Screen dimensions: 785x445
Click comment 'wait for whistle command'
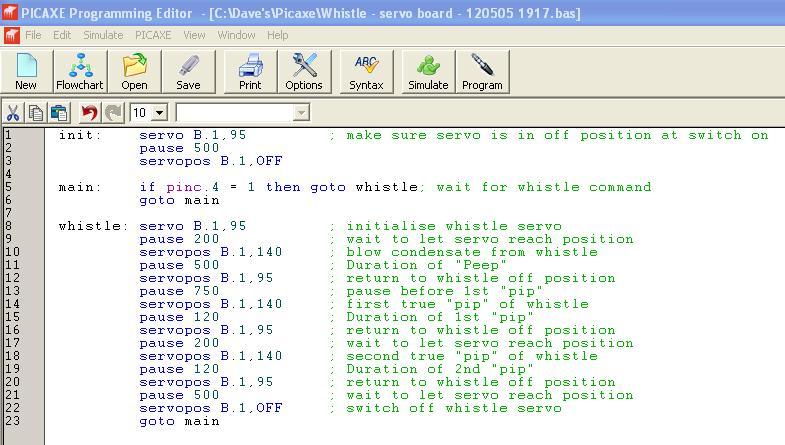pyautogui.click(x=544, y=187)
